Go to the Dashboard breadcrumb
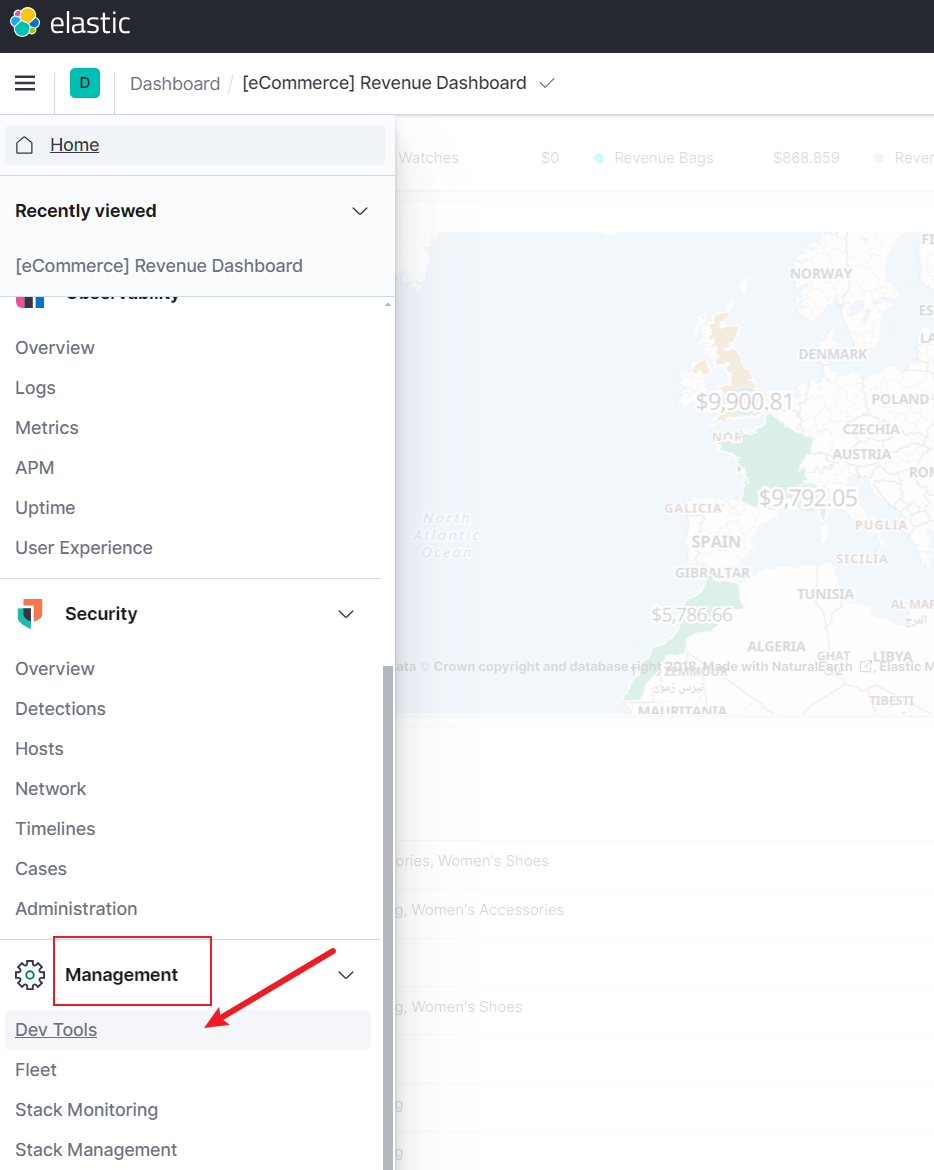Viewport: 934px width, 1170px height. point(175,84)
